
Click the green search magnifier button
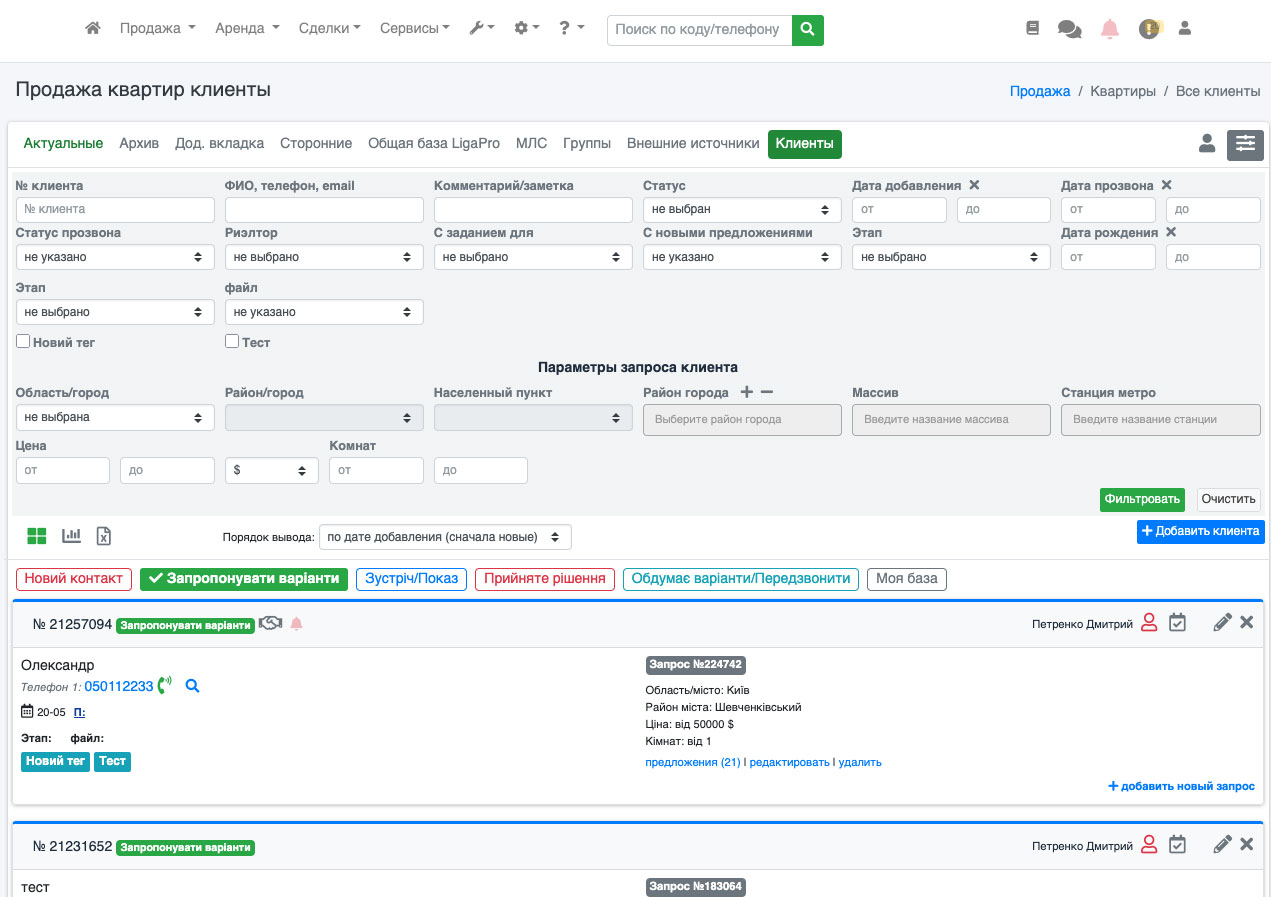tap(807, 30)
